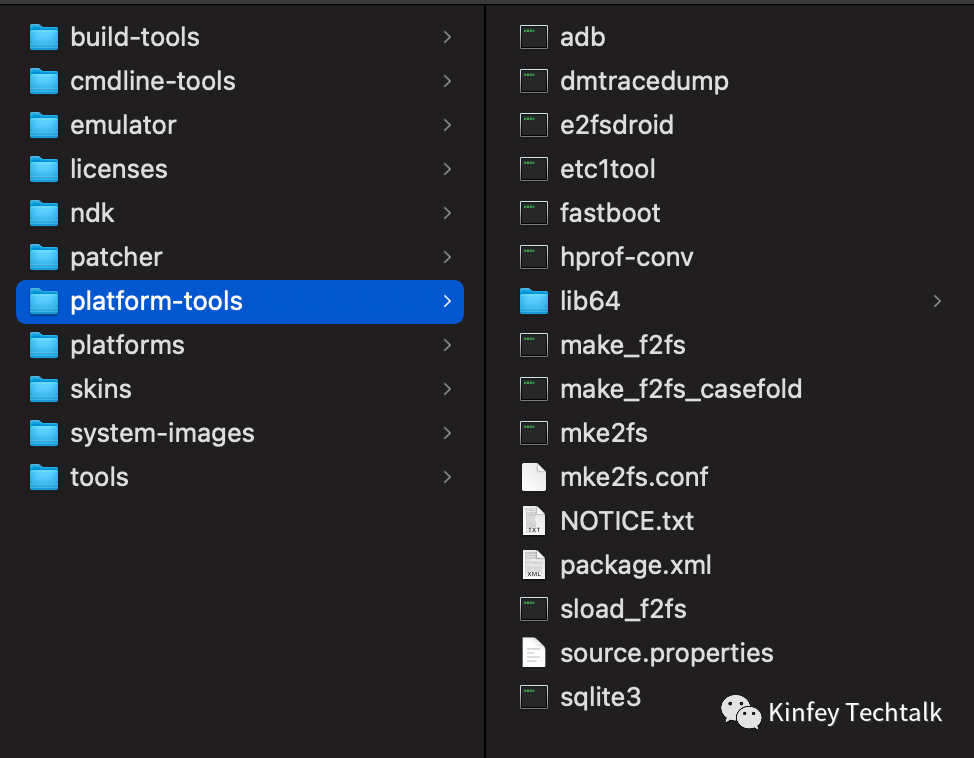
Task: Select the hprof-conv file name
Action: click(626, 257)
